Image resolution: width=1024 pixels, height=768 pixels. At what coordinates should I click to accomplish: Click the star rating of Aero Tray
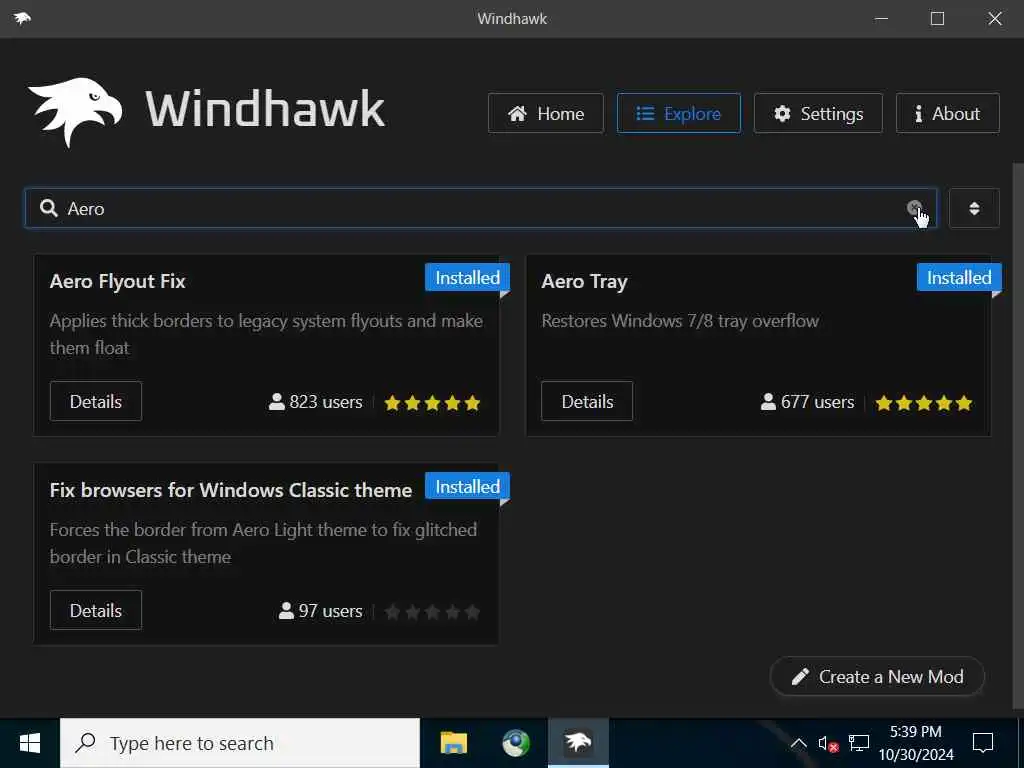click(x=924, y=403)
